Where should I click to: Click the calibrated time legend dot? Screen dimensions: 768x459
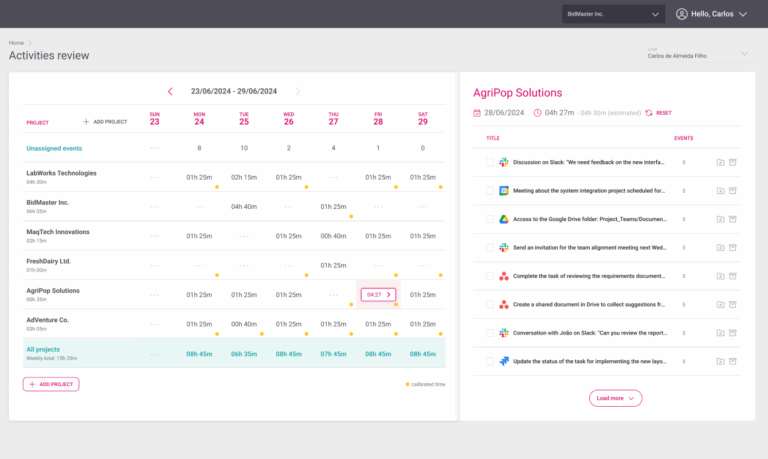pyautogui.click(x=408, y=385)
